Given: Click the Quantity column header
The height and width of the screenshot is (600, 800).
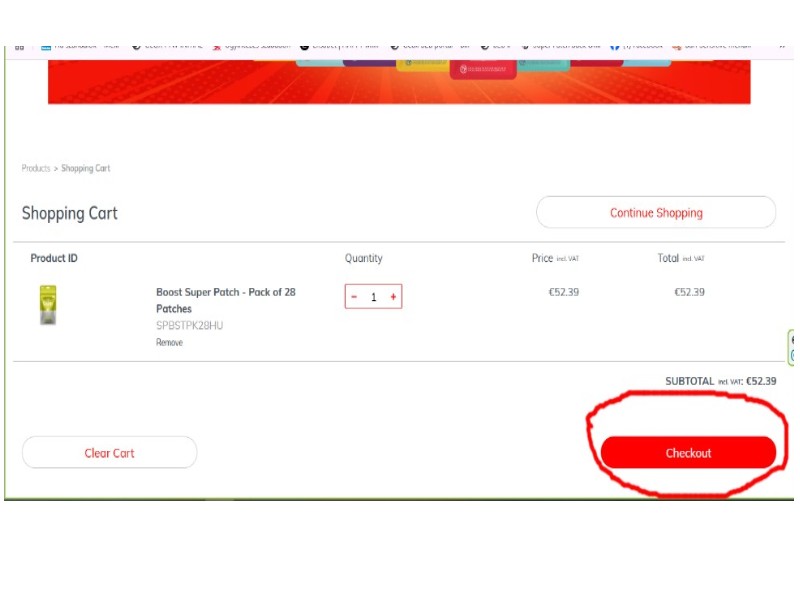Looking at the screenshot, I should click(x=363, y=258).
